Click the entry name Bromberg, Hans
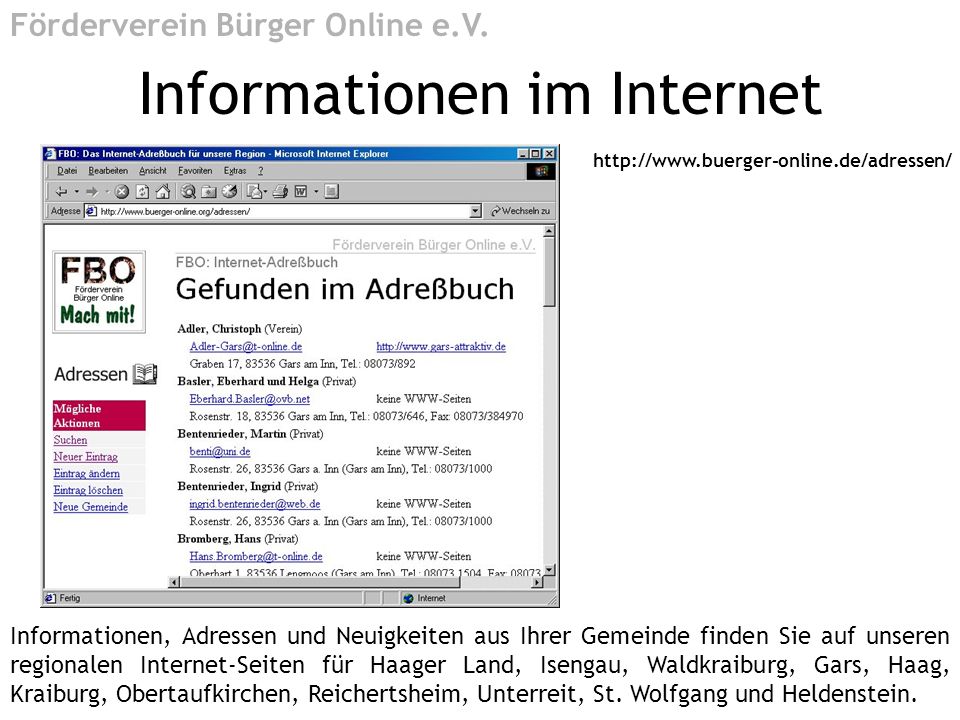The width and height of the screenshot is (960, 720). click(x=219, y=539)
